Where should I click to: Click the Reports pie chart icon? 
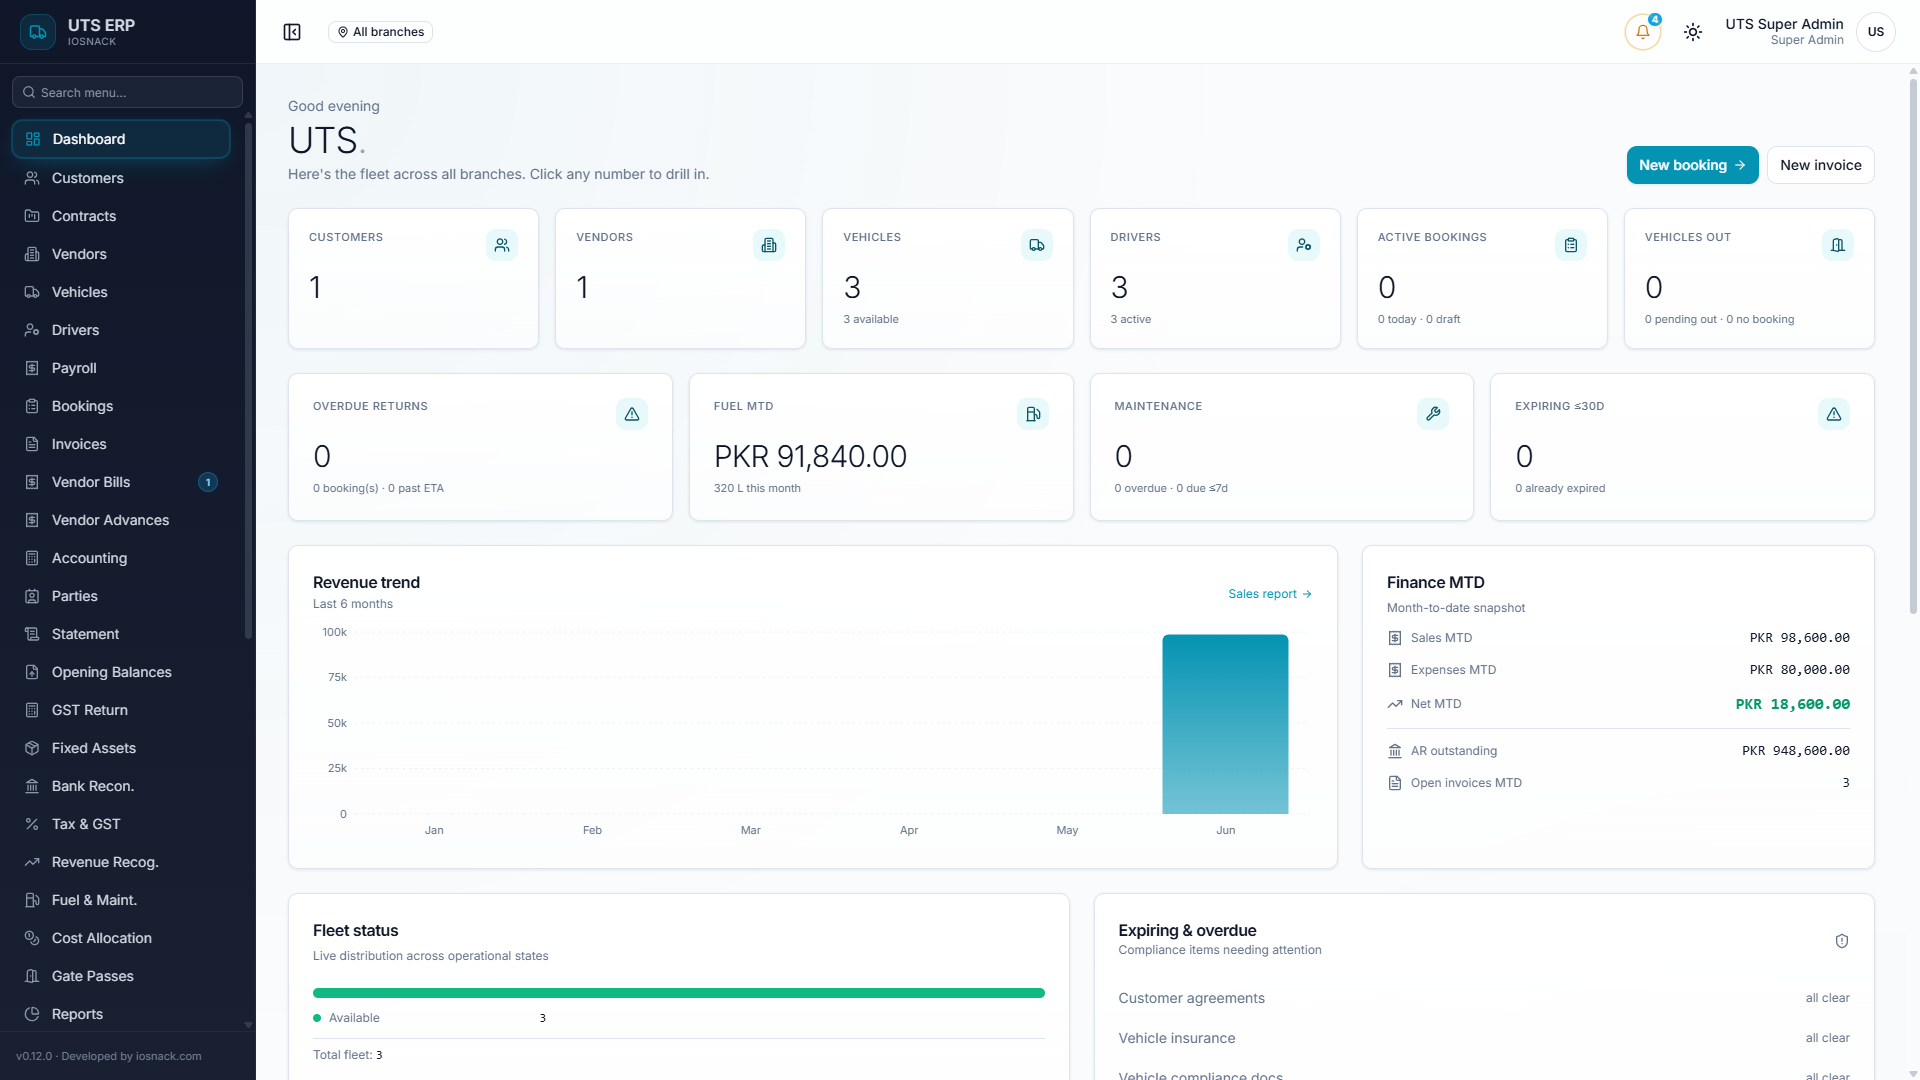[32, 1014]
